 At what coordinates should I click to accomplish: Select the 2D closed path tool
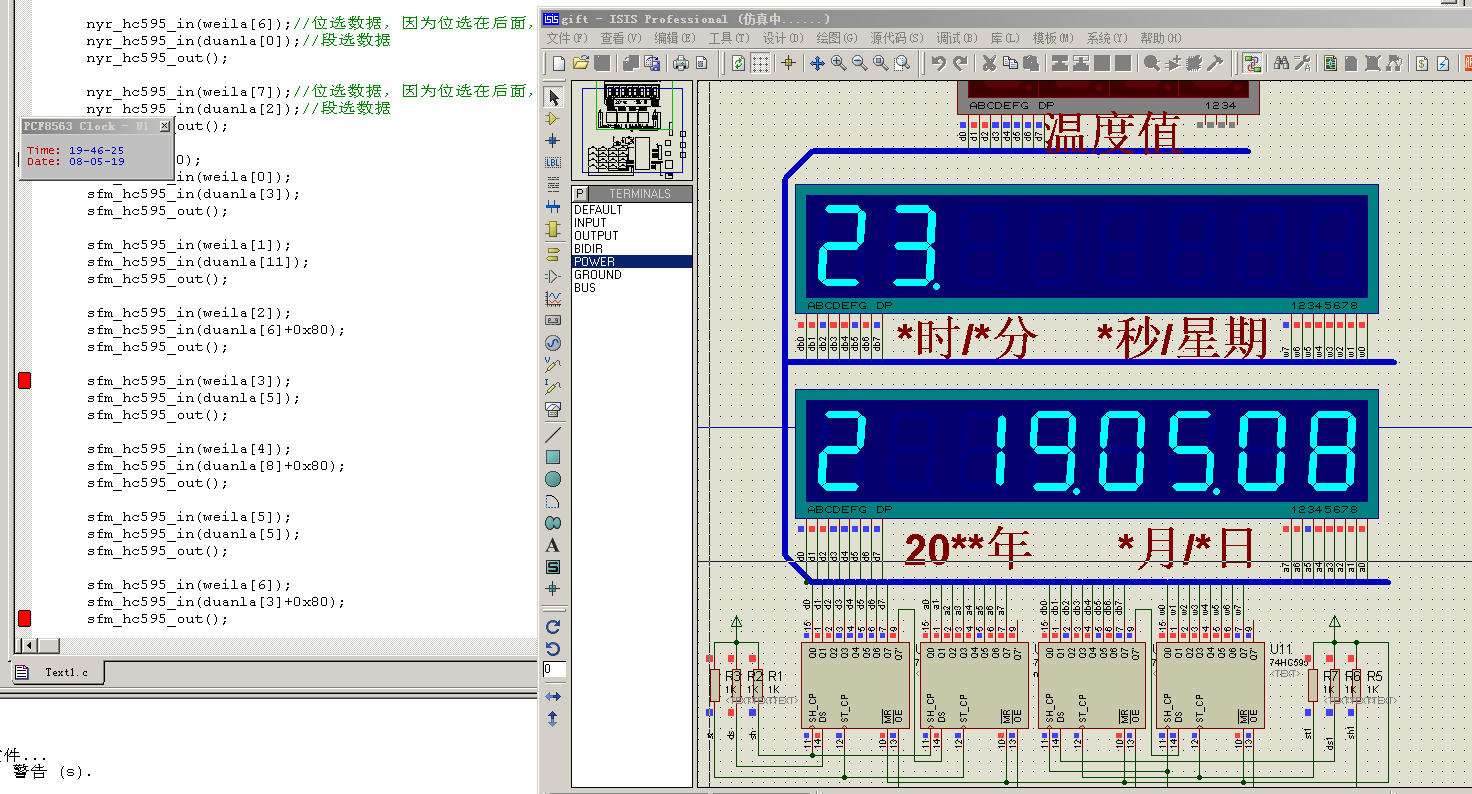[553, 523]
